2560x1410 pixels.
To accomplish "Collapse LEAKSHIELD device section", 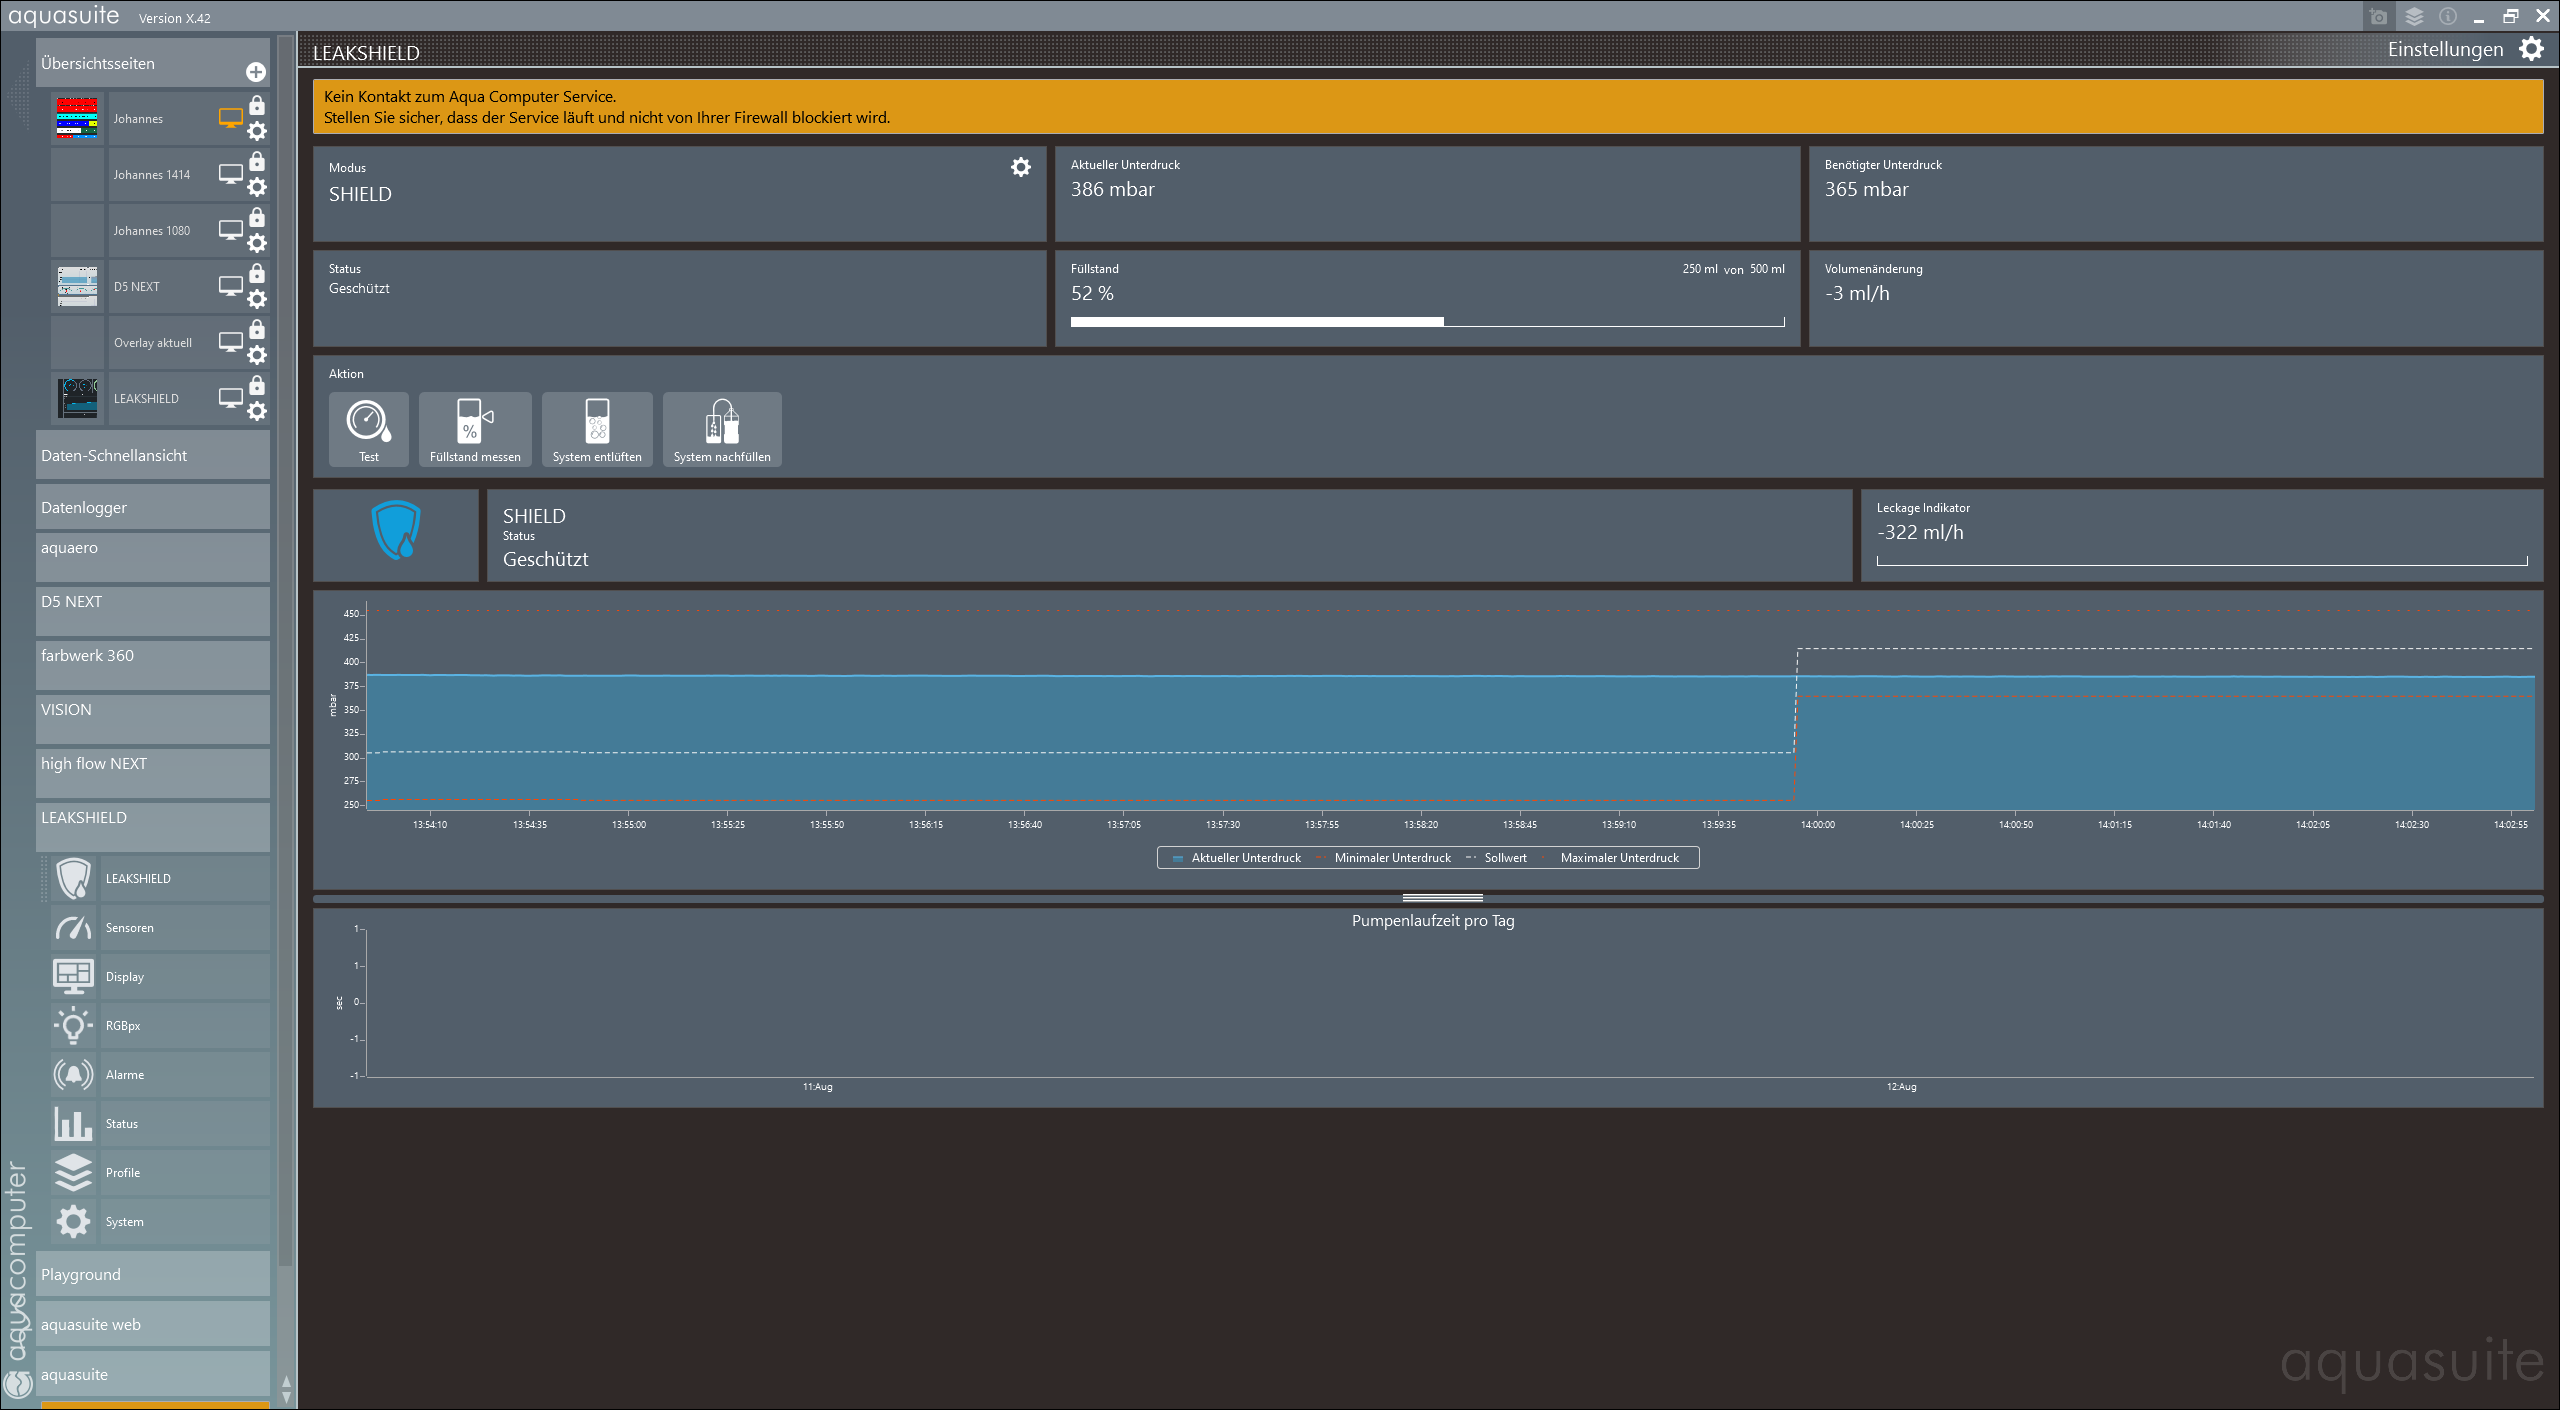I will click(153, 827).
